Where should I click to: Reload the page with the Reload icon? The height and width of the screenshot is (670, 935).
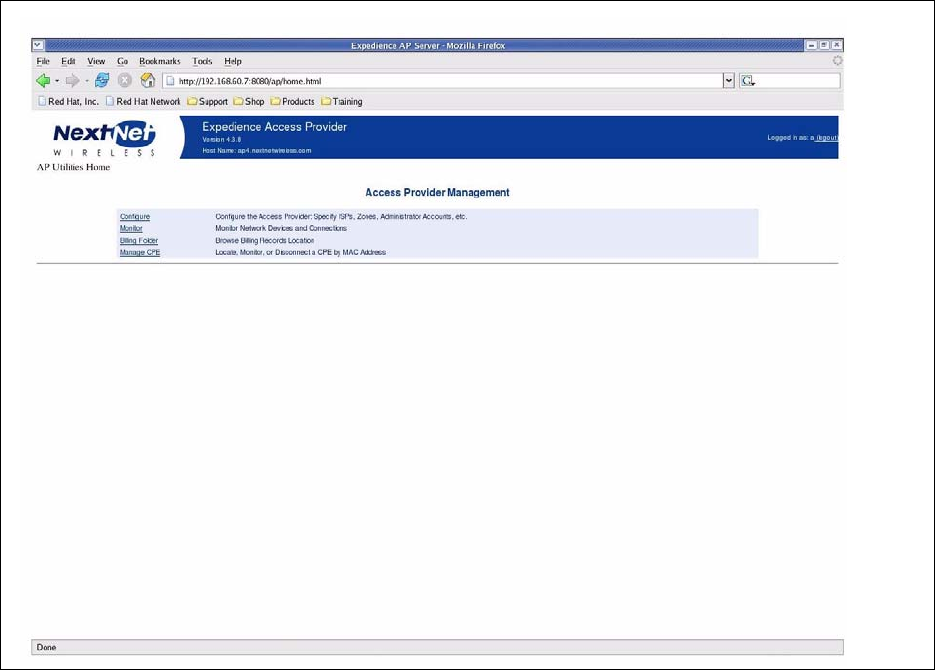coord(103,80)
